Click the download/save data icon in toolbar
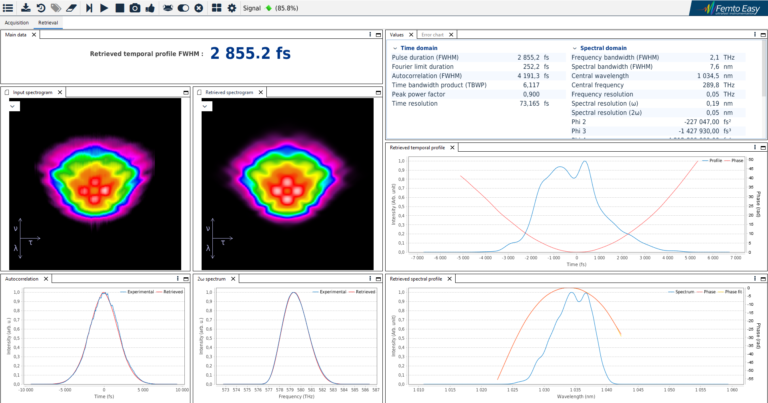768x403 pixels. (x=25, y=8)
